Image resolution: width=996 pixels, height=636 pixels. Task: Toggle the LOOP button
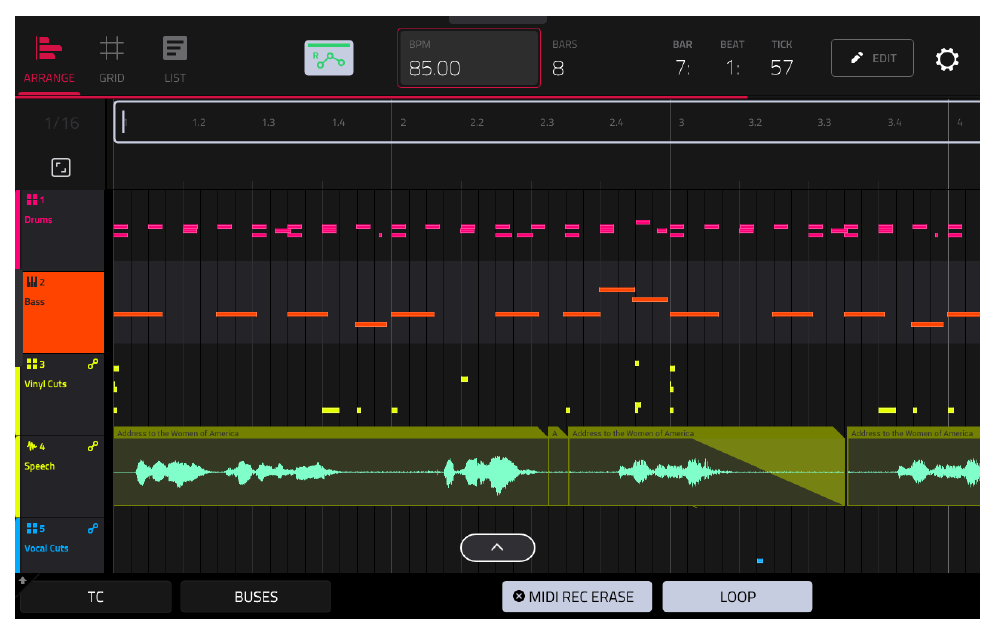click(x=737, y=597)
